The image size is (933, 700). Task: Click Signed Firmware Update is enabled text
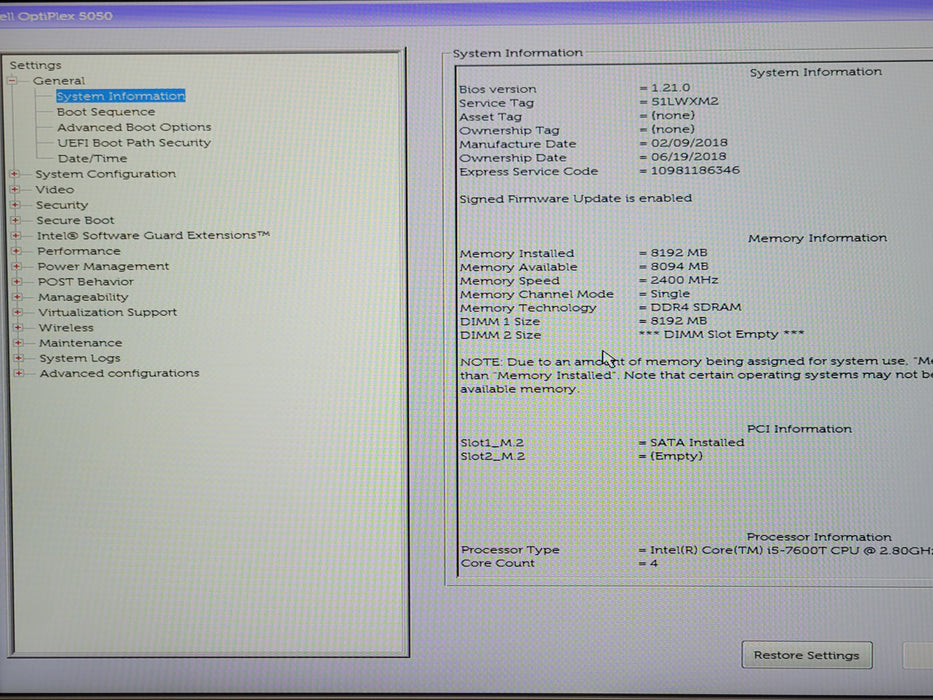pyautogui.click(x=575, y=198)
